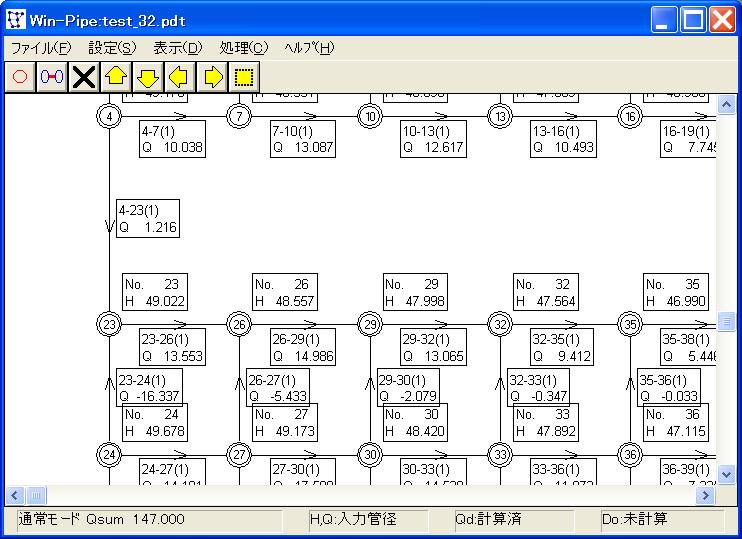
Task: Click the Win-Pipe title bar app icon
Action: 17,17
